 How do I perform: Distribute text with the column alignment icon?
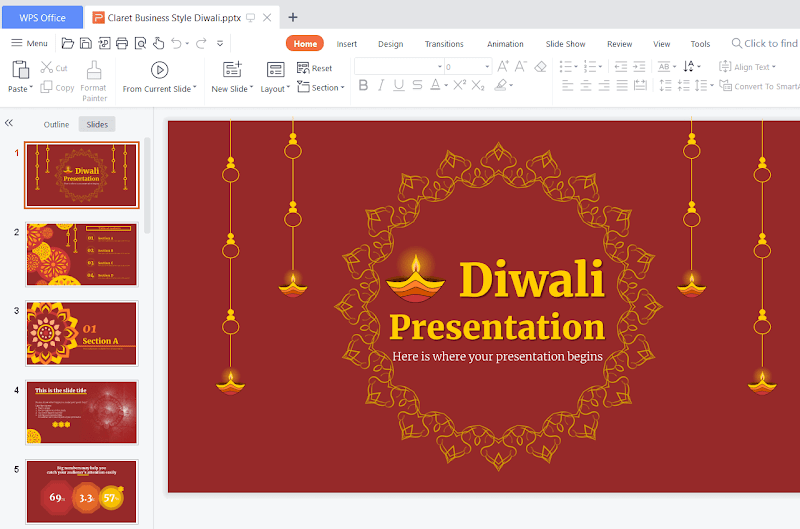[640, 85]
